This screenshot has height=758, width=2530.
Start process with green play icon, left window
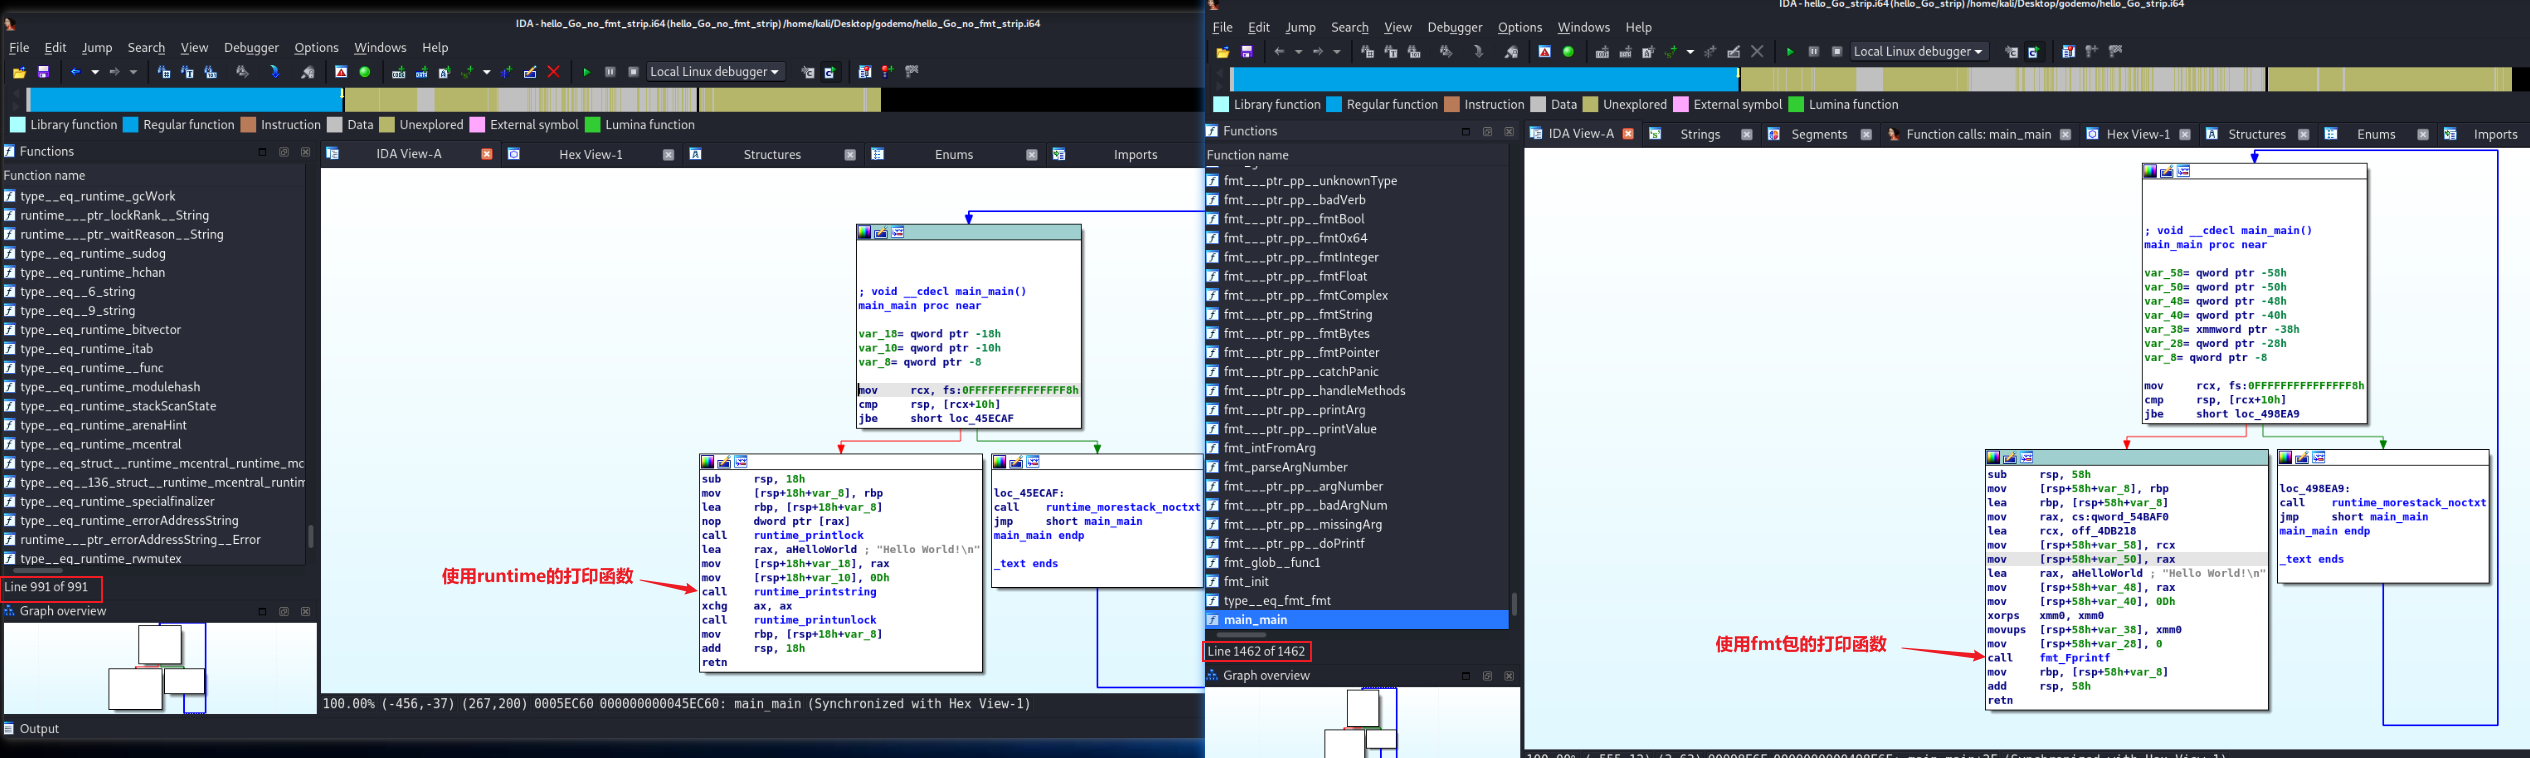click(x=587, y=72)
